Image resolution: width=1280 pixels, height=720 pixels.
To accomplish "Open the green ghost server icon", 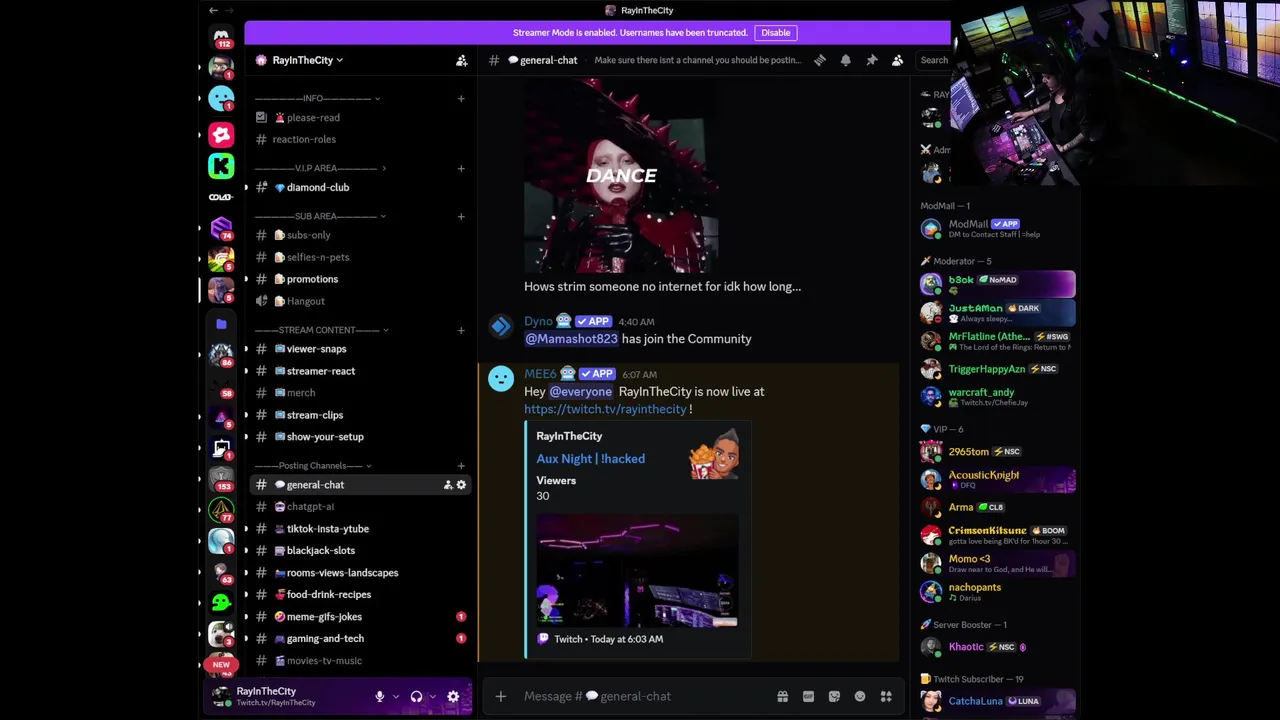I will click(221, 602).
